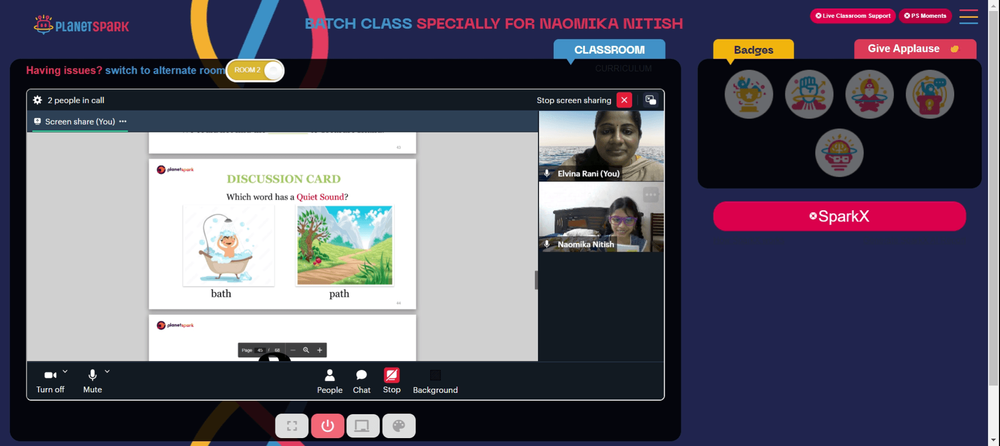Open the hamburger menu
1000x446 pixels.
click(969, 17)
